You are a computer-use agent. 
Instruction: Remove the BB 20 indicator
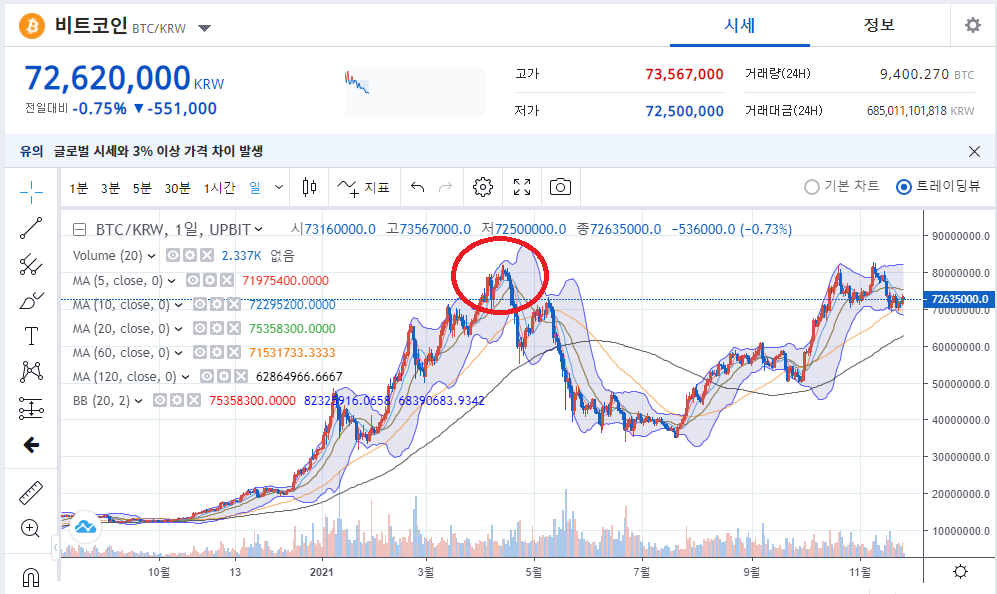click(x=194, y=400)
